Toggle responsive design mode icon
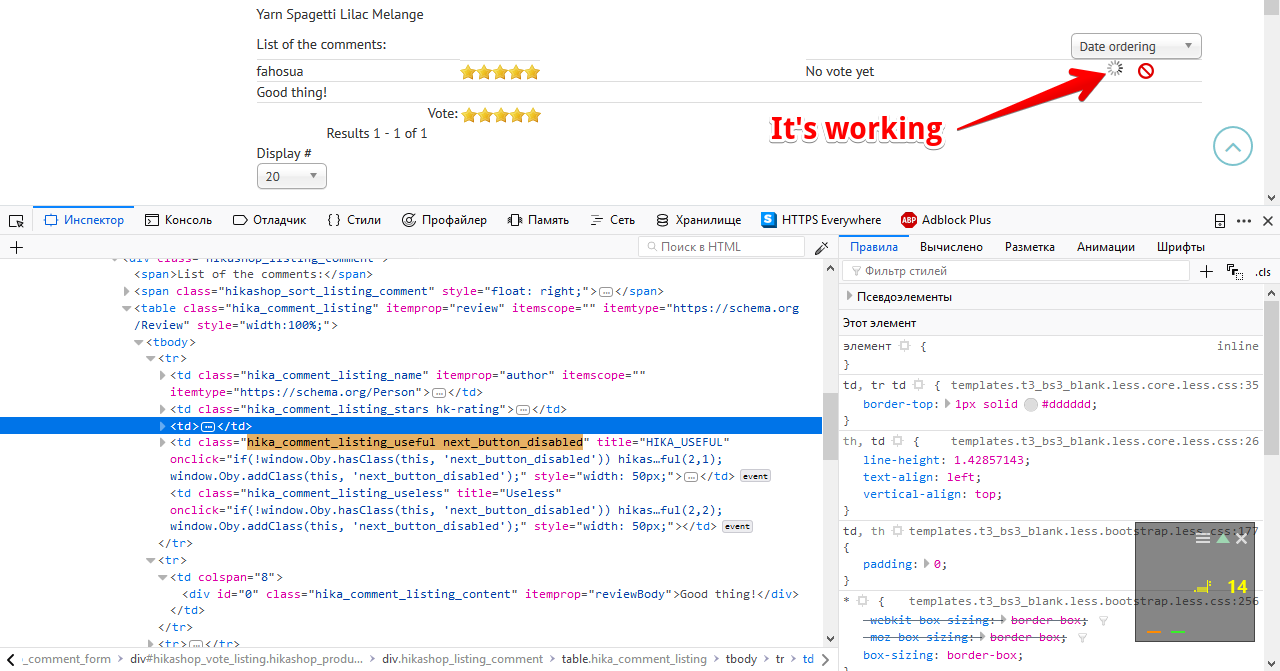Image resolution: width=1280 pixels, height=671 pixels. click(x=1220, y=221)
